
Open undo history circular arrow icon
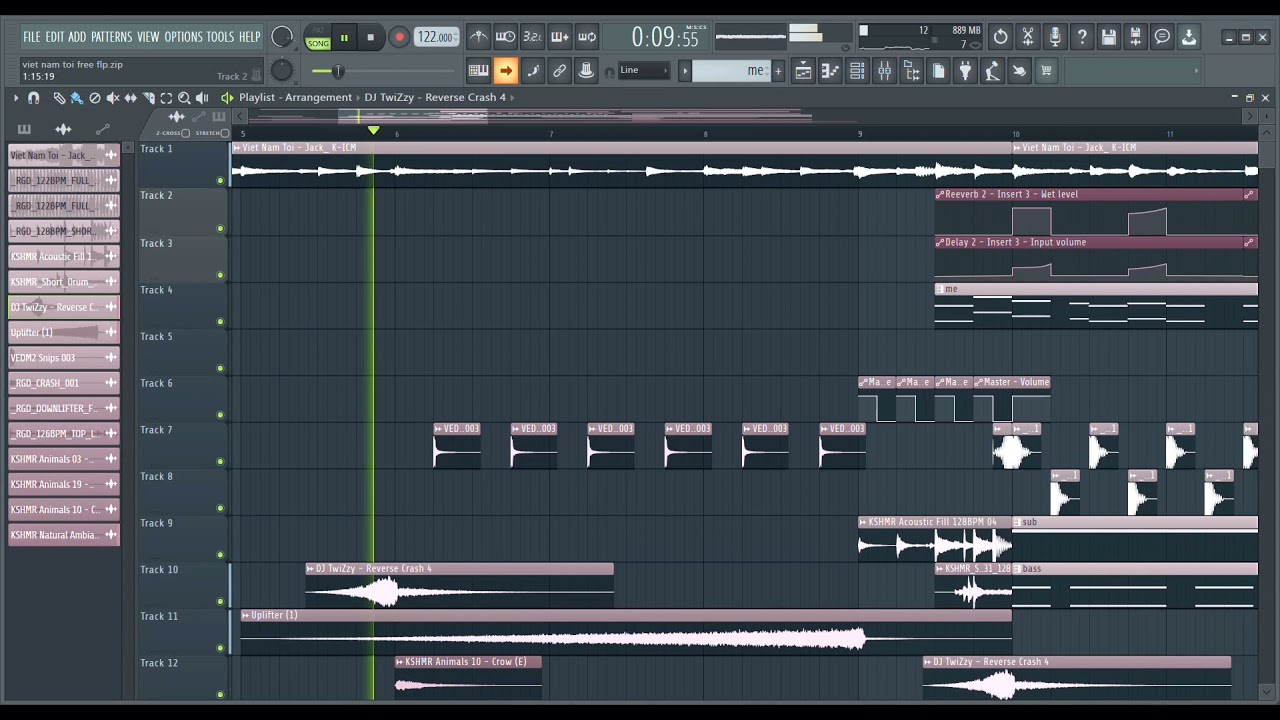pyautogui.click(x=1000, y=37)
